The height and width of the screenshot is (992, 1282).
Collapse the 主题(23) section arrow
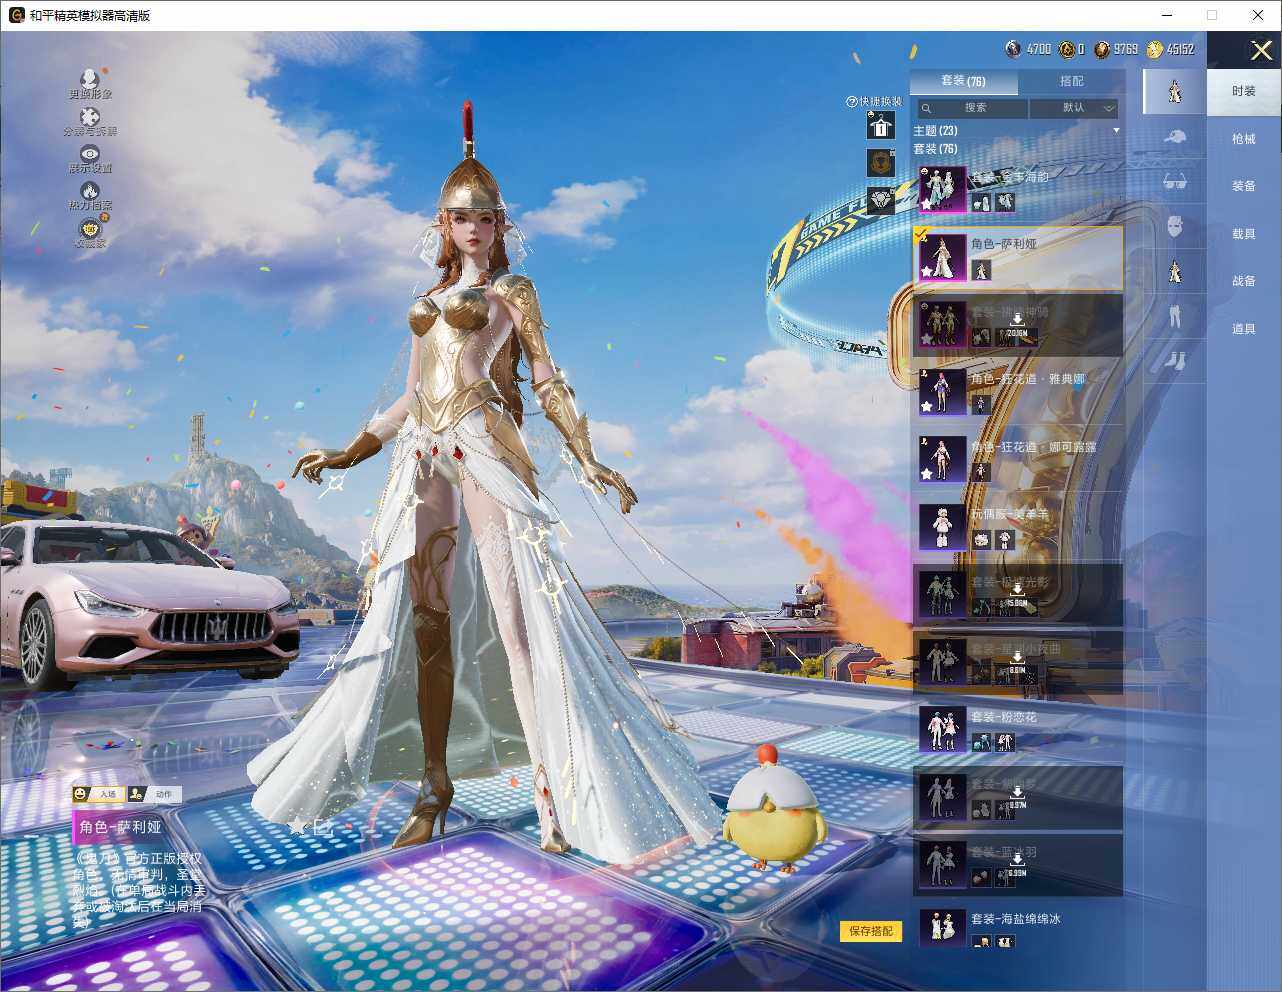[x=1116, y=131]
